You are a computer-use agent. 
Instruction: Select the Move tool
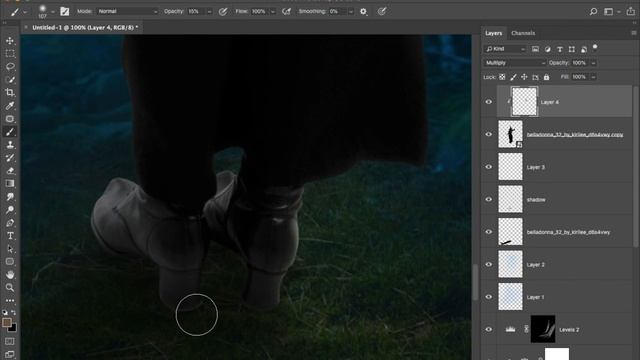pos(10,41)
